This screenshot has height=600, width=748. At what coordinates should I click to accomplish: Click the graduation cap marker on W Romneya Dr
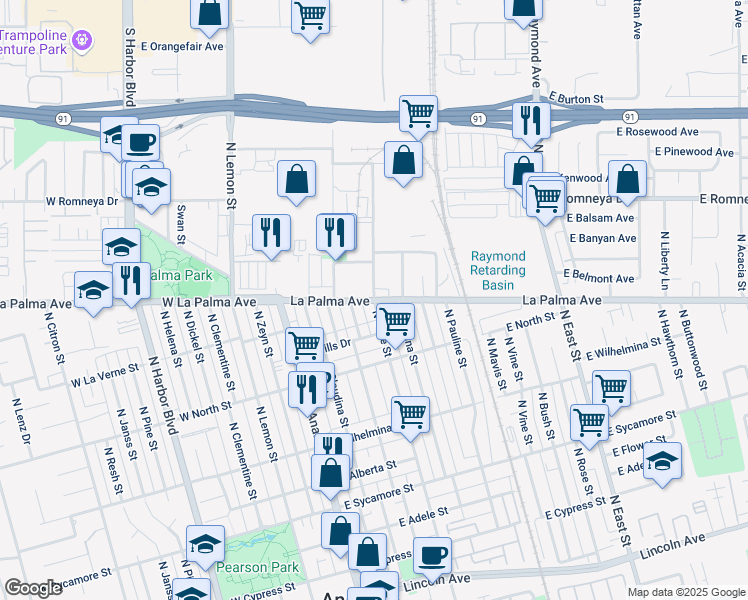point(152,187)
